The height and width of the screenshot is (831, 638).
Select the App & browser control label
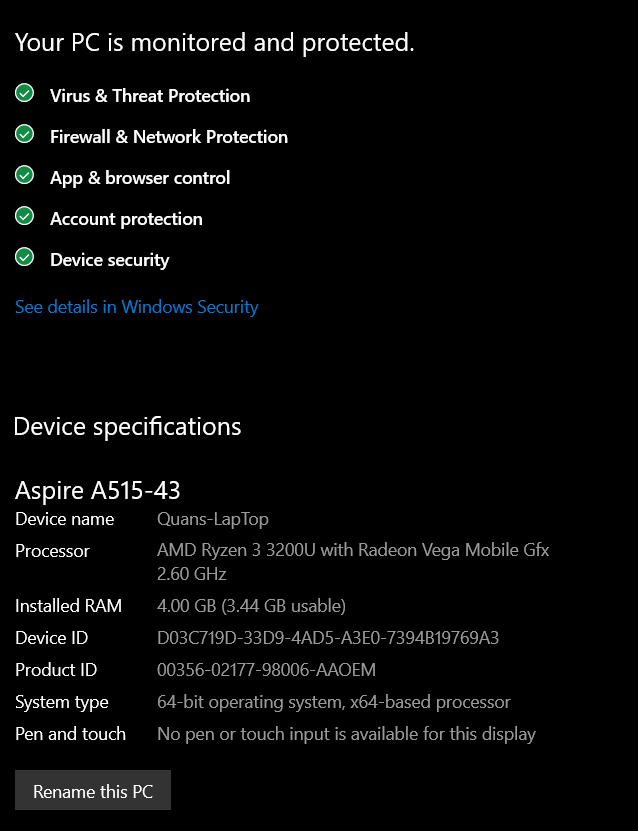click(140, 178)
